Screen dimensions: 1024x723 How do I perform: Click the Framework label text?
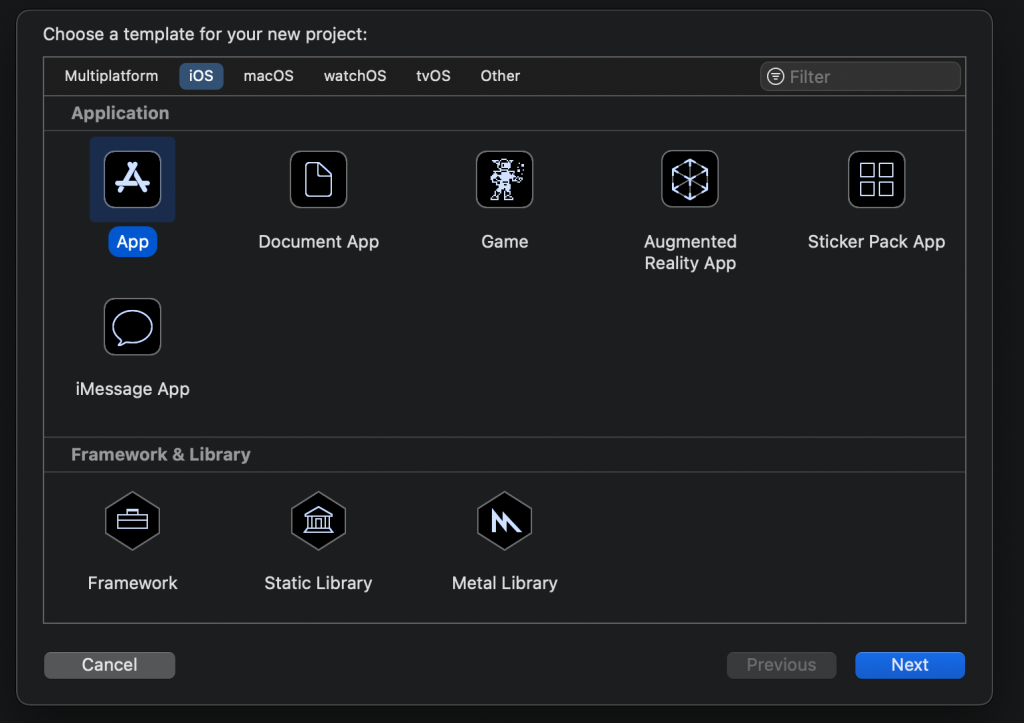[x=133, y=583]
